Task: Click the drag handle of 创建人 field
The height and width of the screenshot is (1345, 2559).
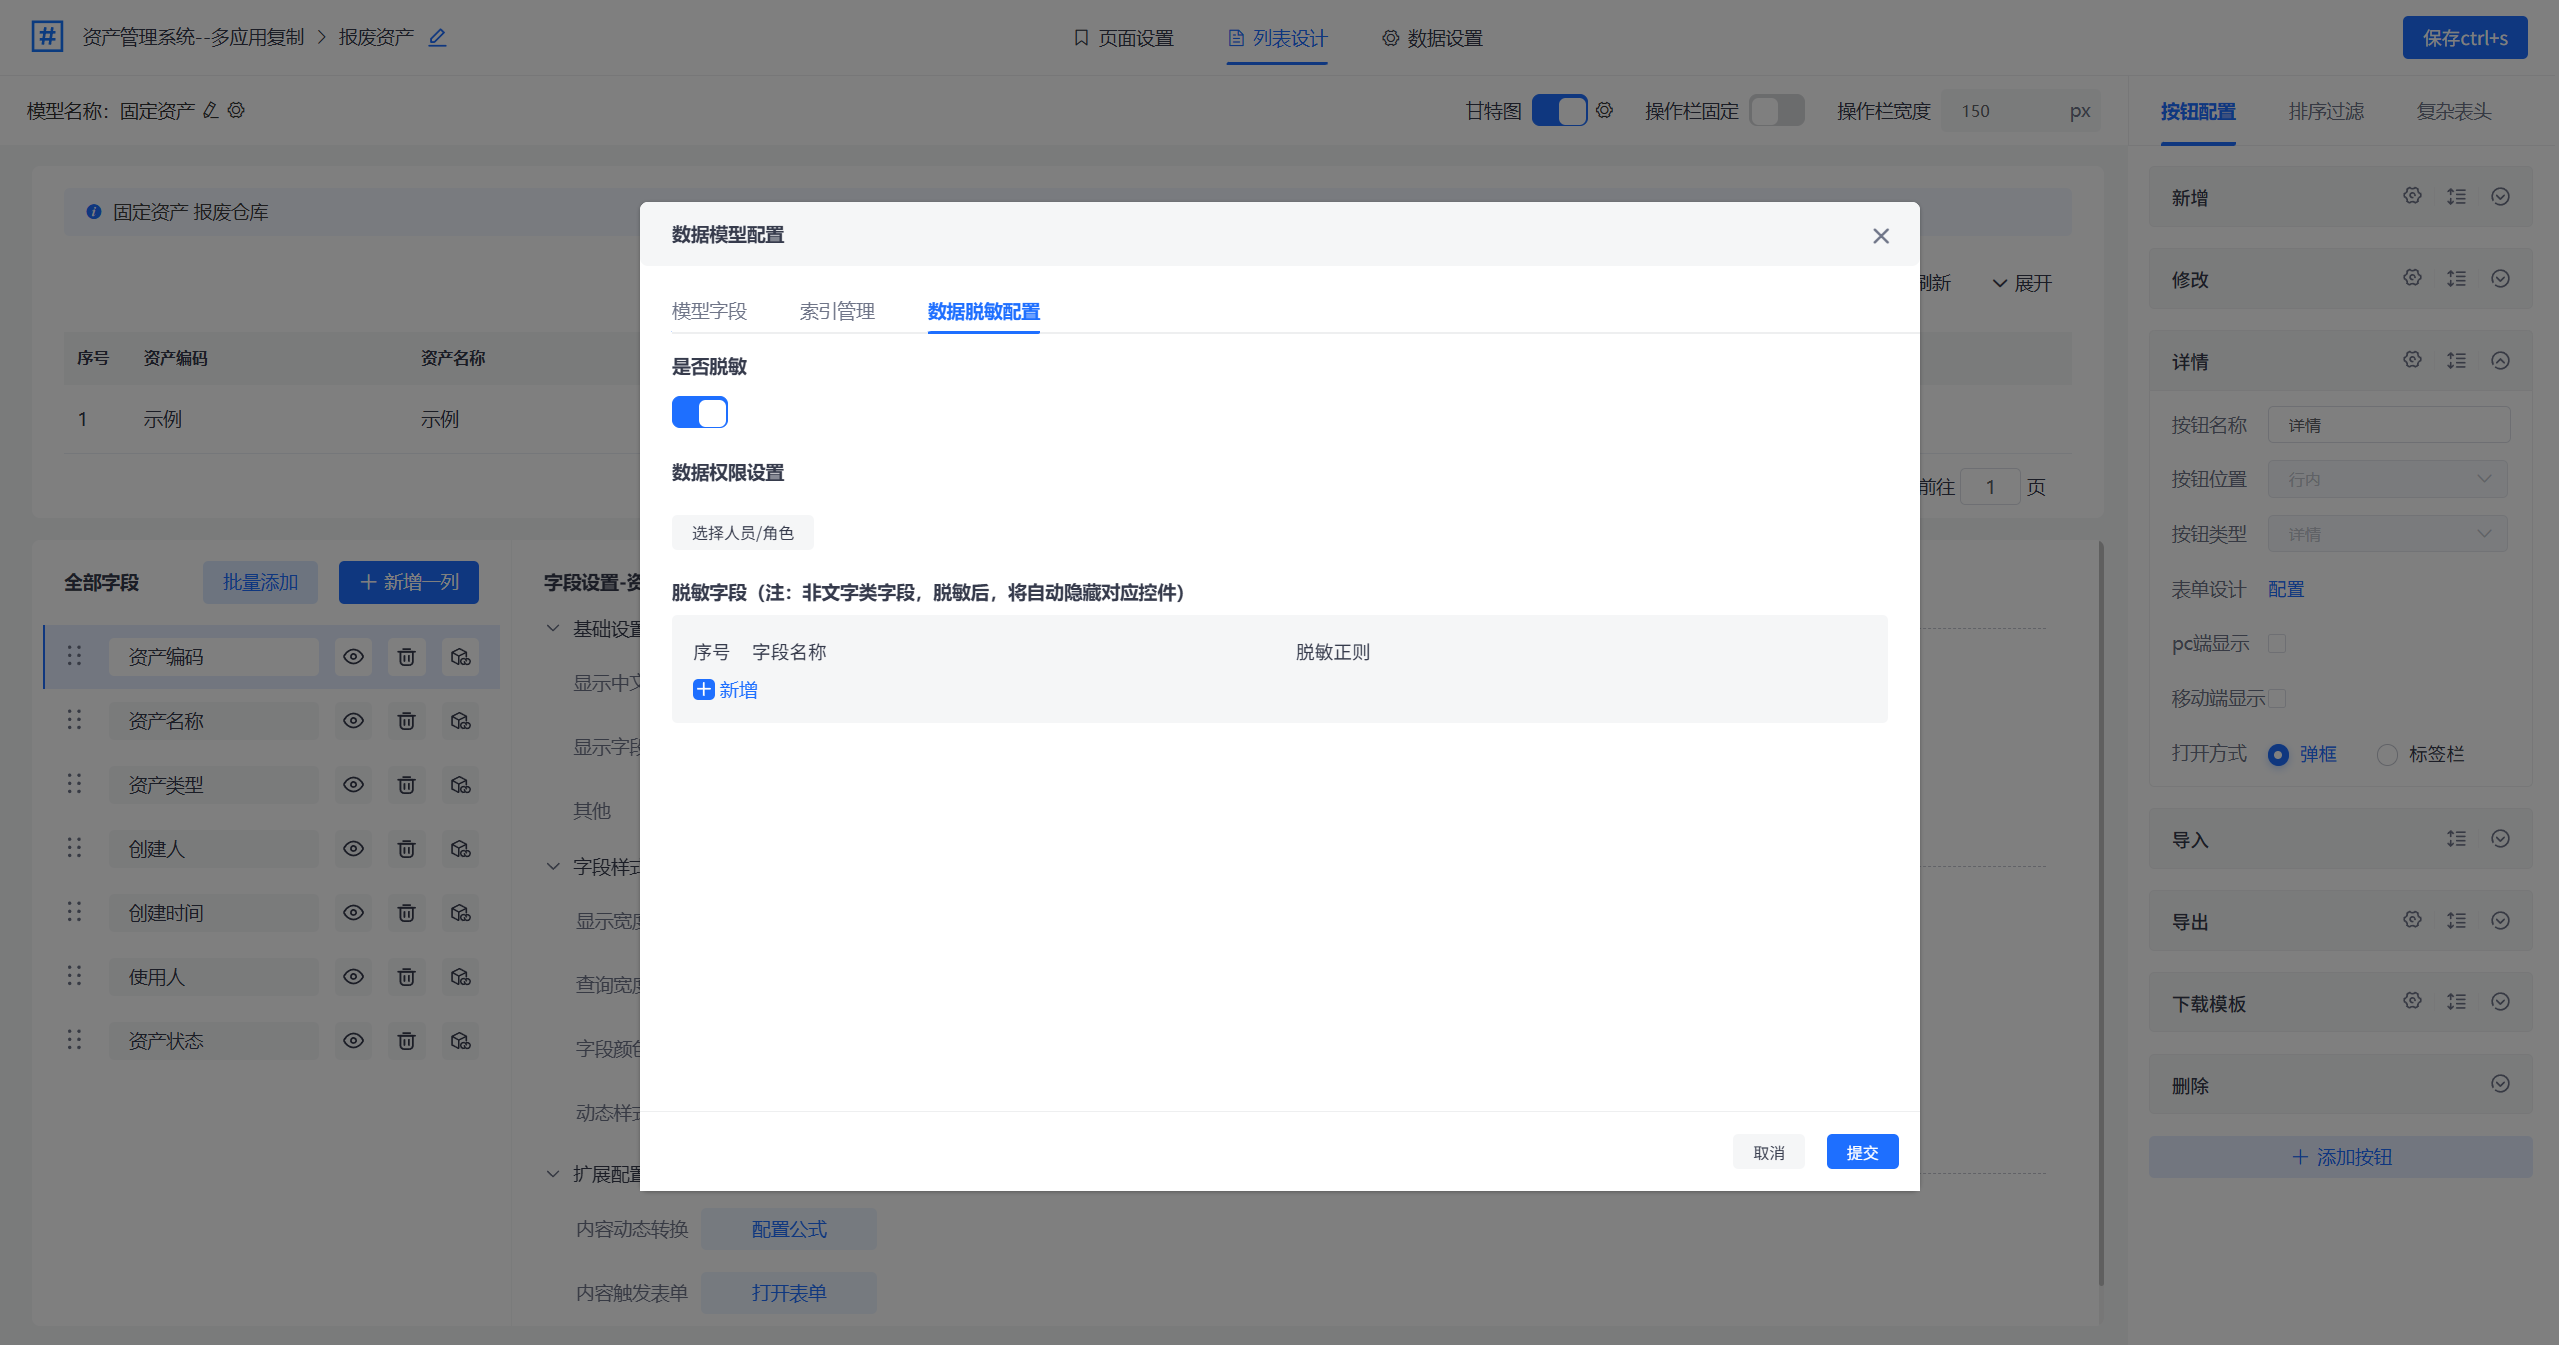Action: (x=74, y=849)
